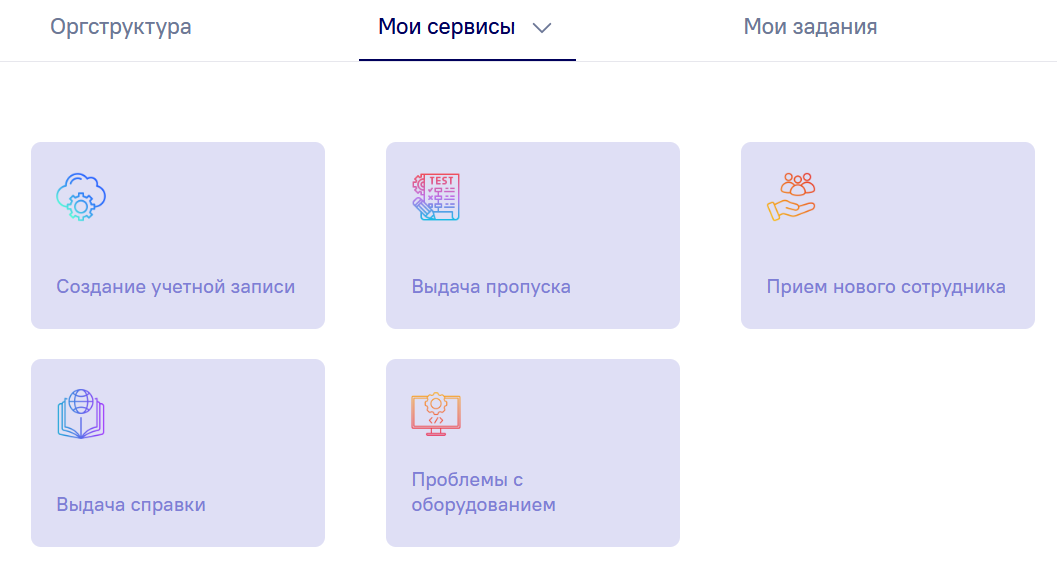
Task: Click the Выдача справки label text
Action: 131,504
